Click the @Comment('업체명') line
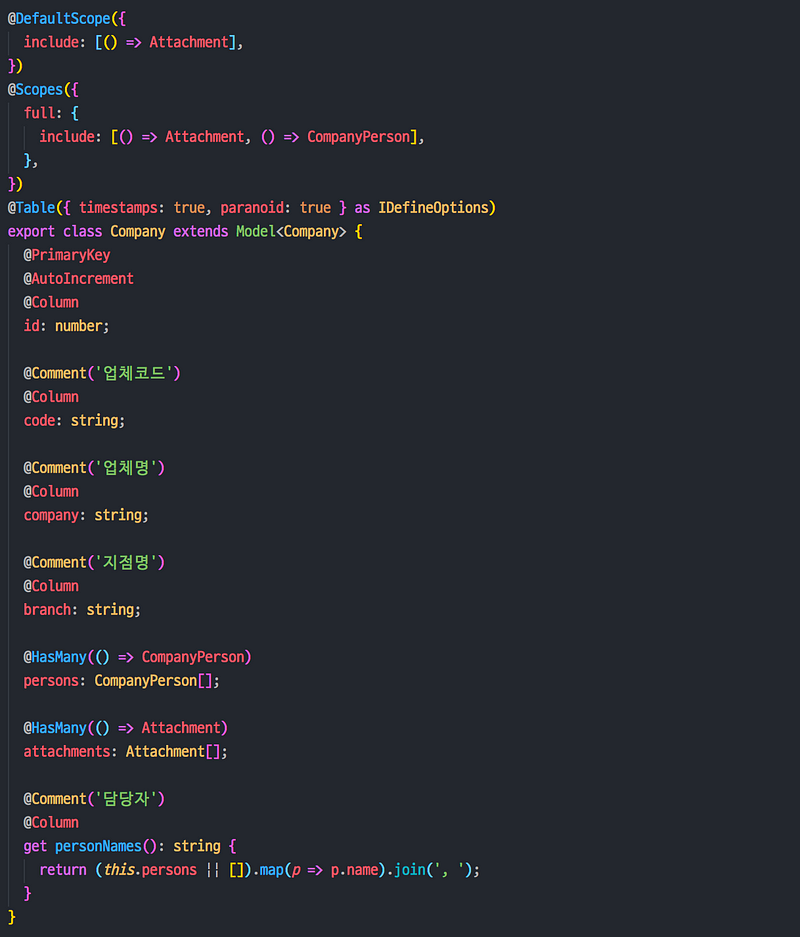This screenshot has width=800, height=937. click(x=94, y=468)
